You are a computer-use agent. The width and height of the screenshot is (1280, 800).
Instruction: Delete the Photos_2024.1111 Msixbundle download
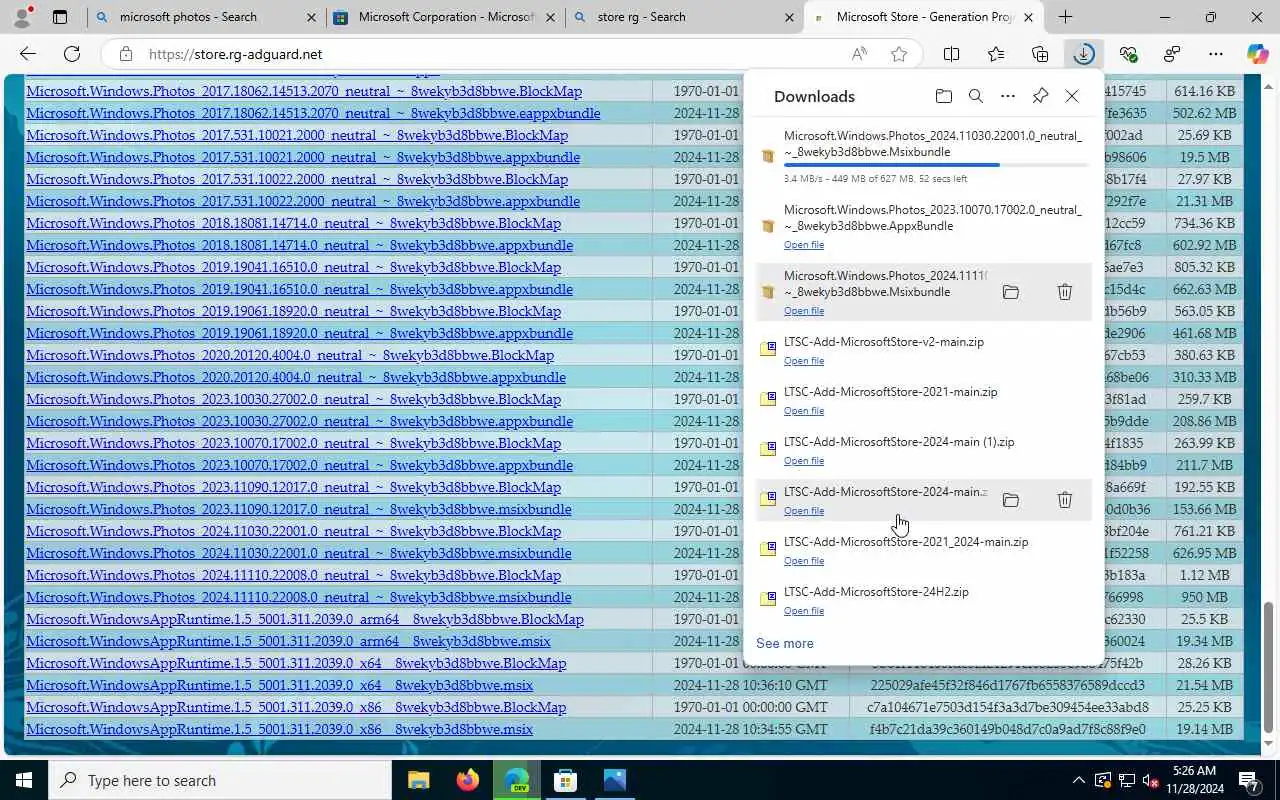pyautogui.click(x=1065, y=292)
